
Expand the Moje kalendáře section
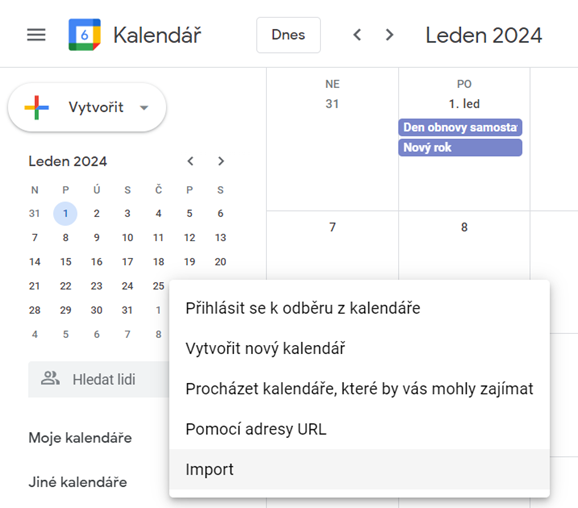80,438
